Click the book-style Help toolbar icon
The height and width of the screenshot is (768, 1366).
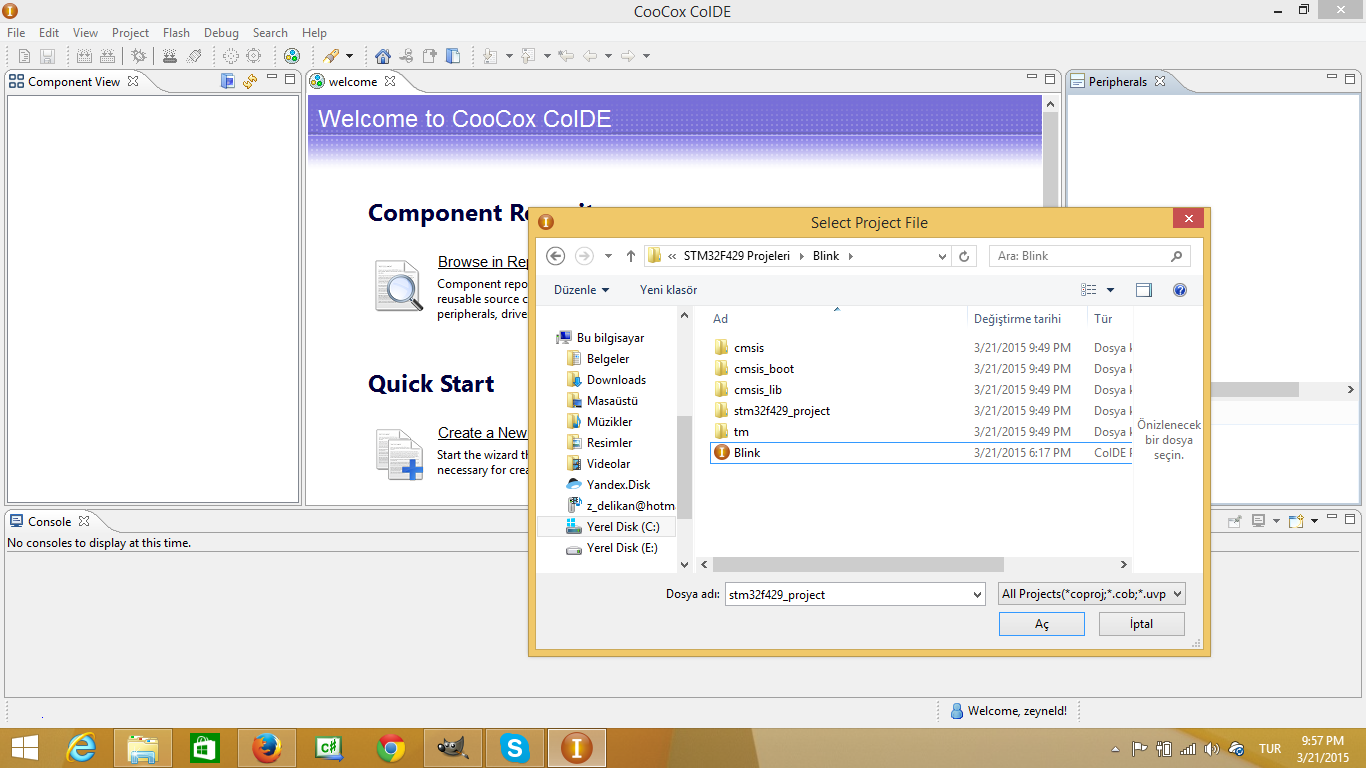(453, 56)
